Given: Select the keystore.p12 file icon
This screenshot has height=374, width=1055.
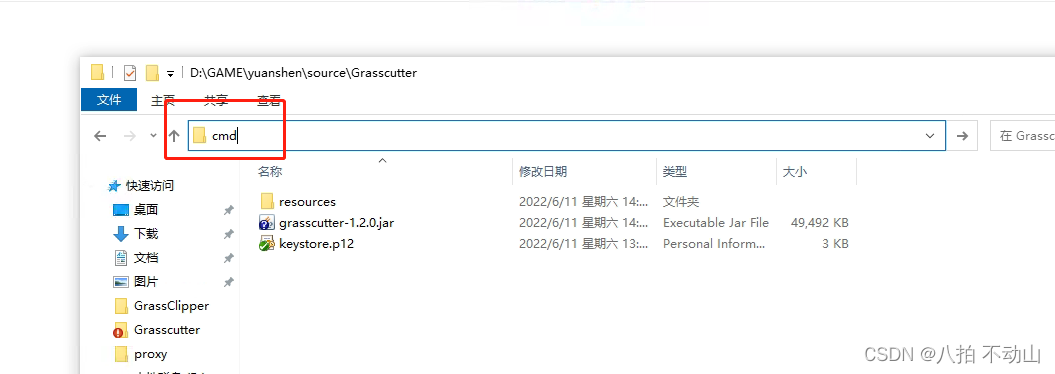Looking at the screenshot, I should point(267,244).
